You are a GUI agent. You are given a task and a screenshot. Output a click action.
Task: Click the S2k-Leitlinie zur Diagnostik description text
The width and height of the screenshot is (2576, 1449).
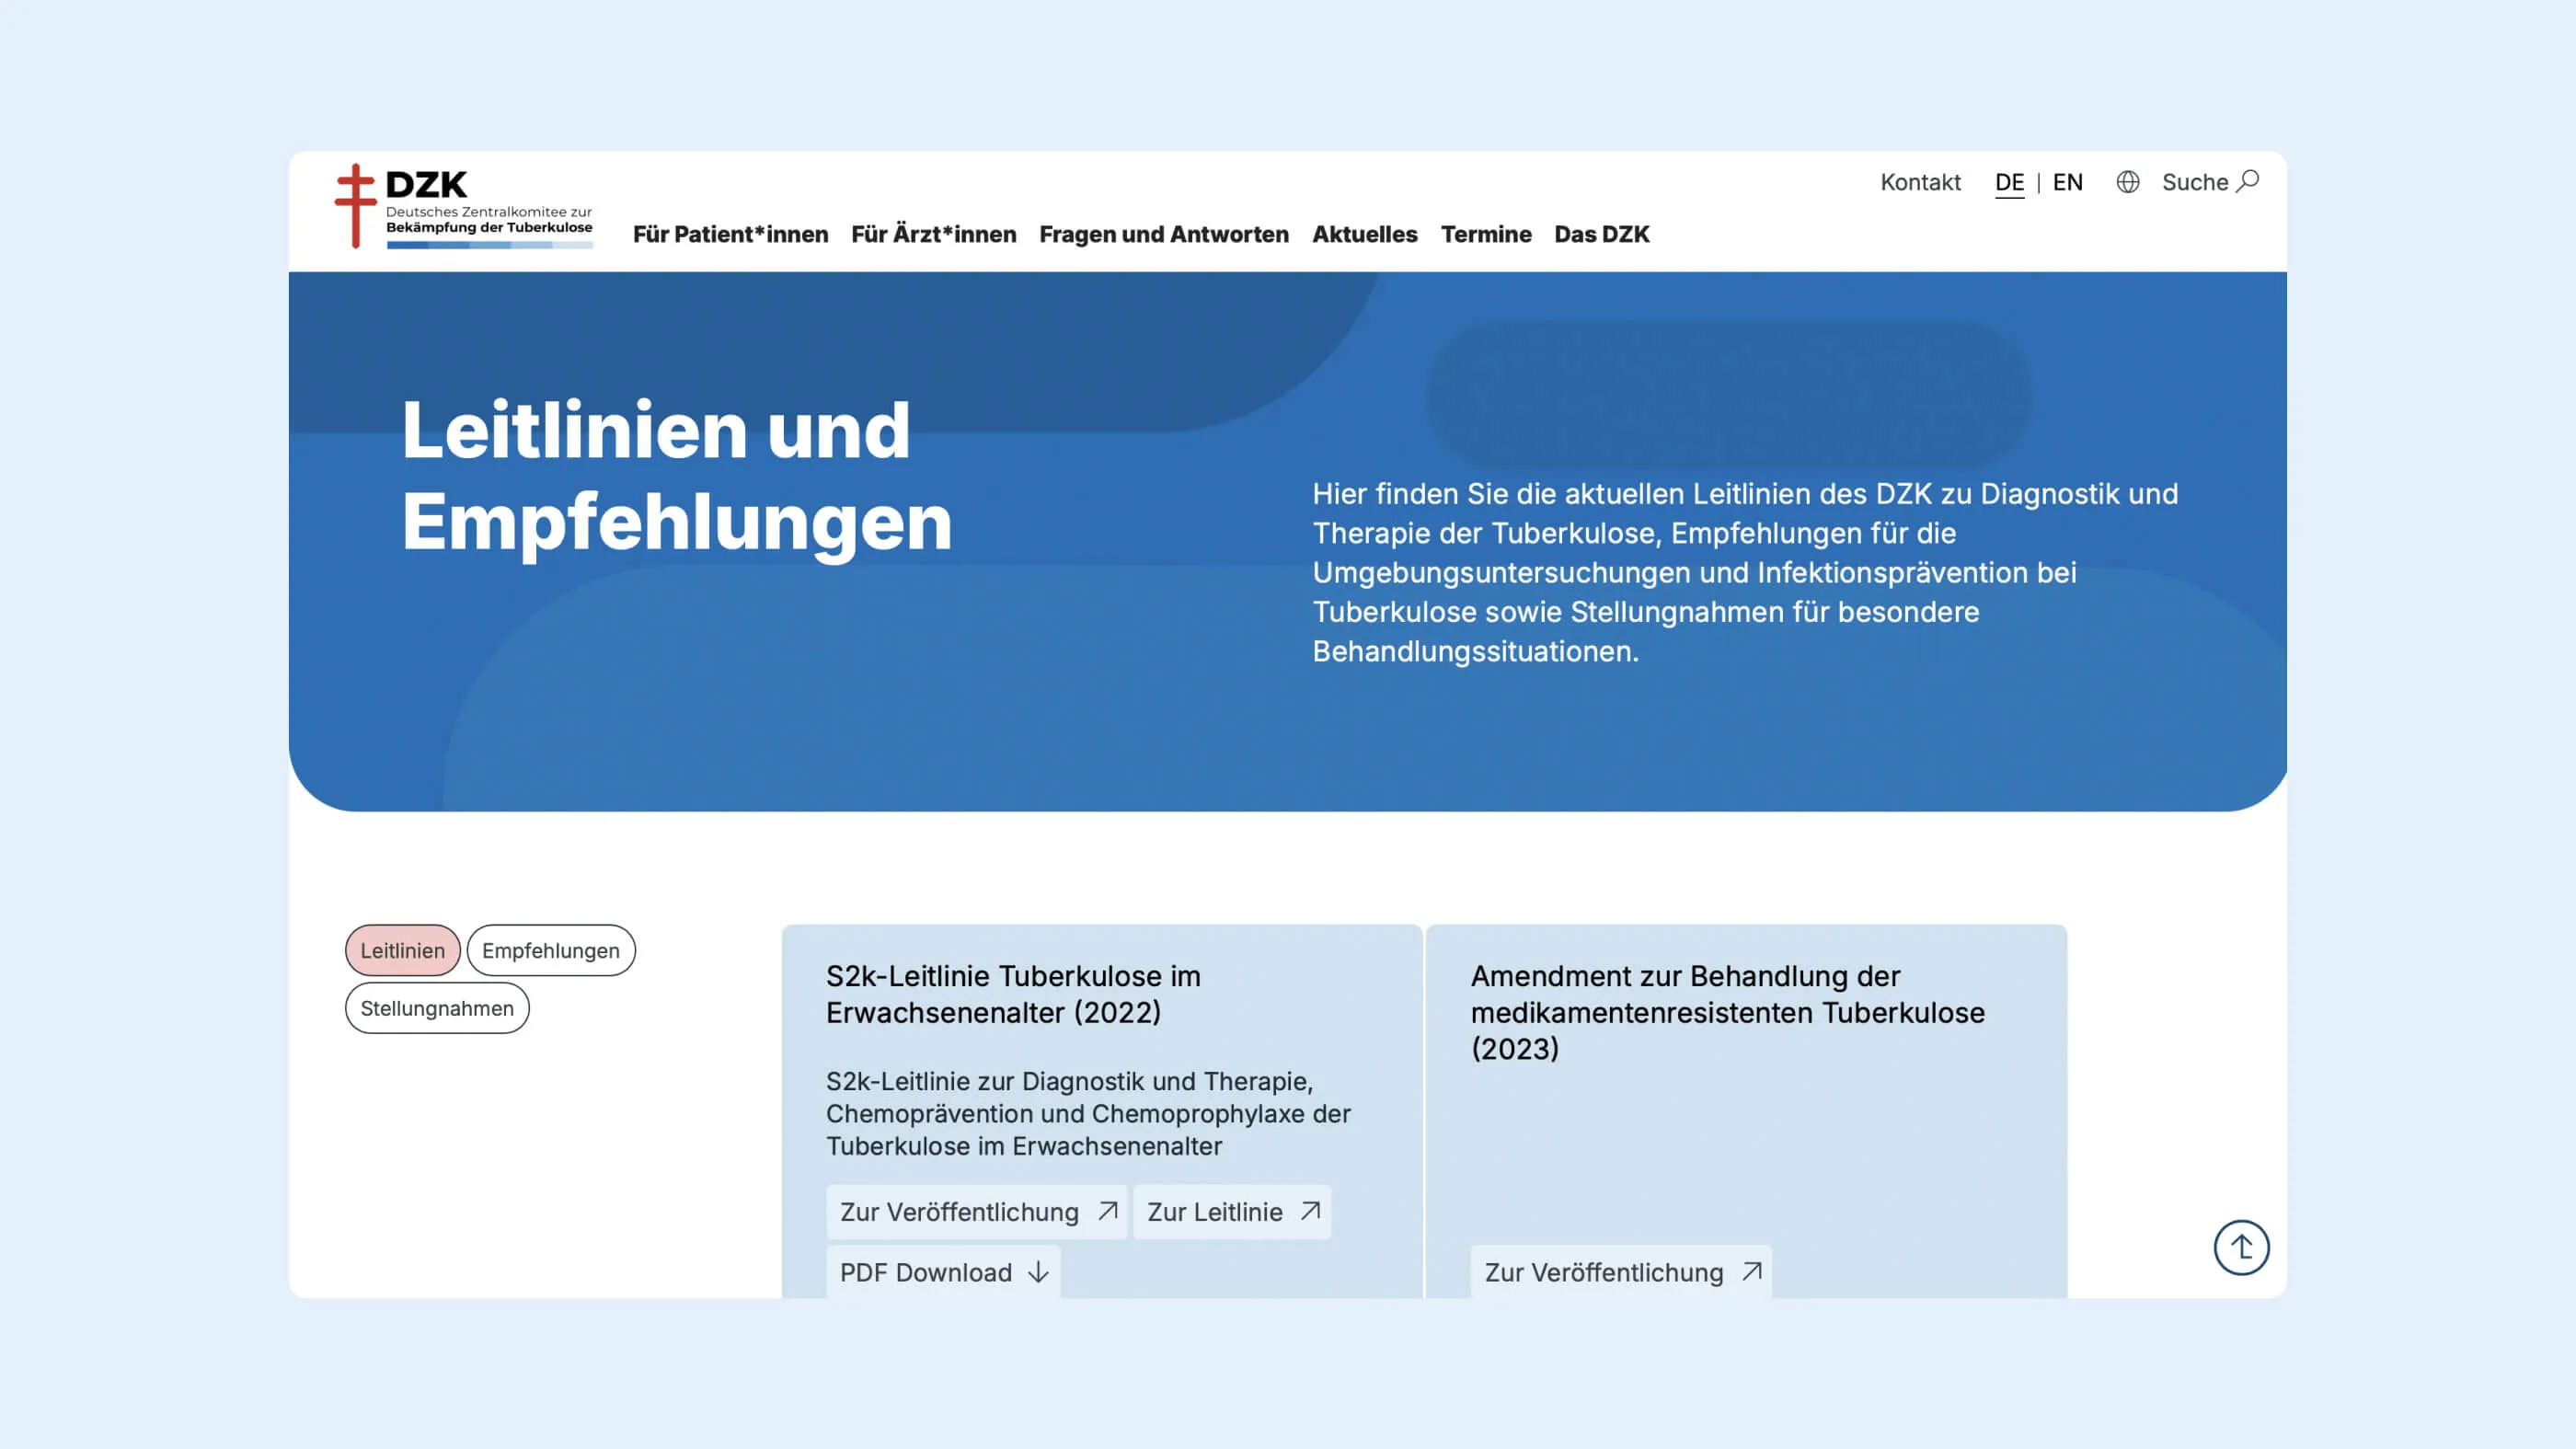(x=1088, y=1113)
